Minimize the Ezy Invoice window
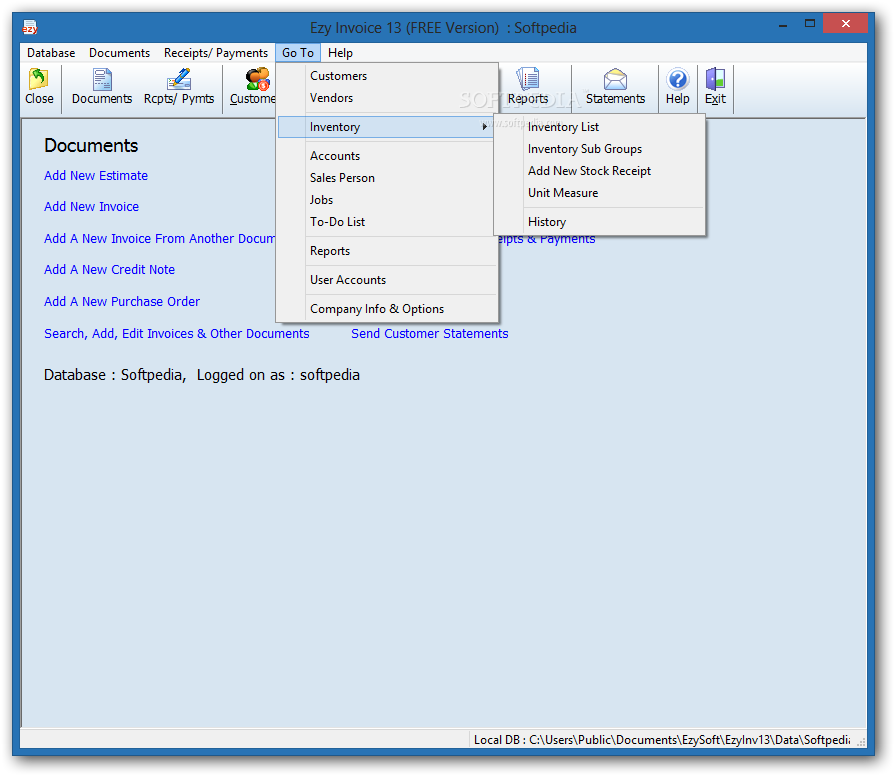Image resolution: width=895 pixels, height=776 pixels. [x=783, y=24]
